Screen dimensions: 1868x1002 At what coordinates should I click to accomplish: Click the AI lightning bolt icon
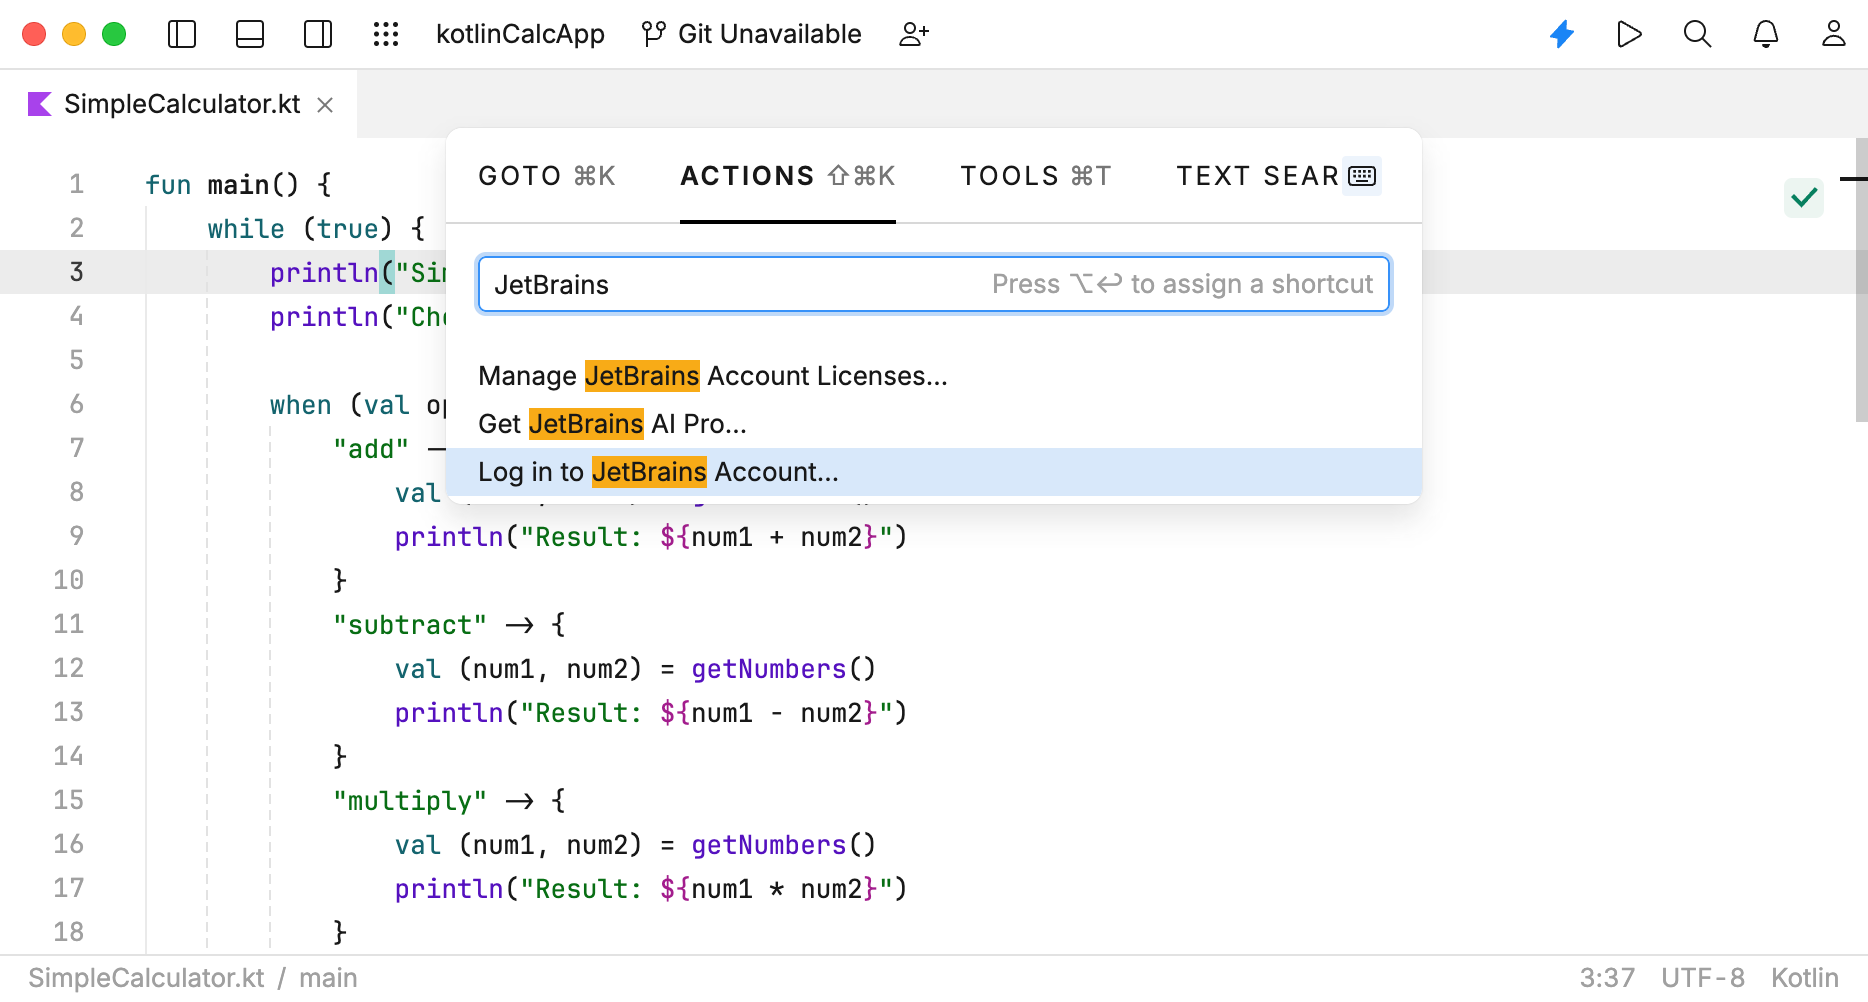click(1561, 33)
